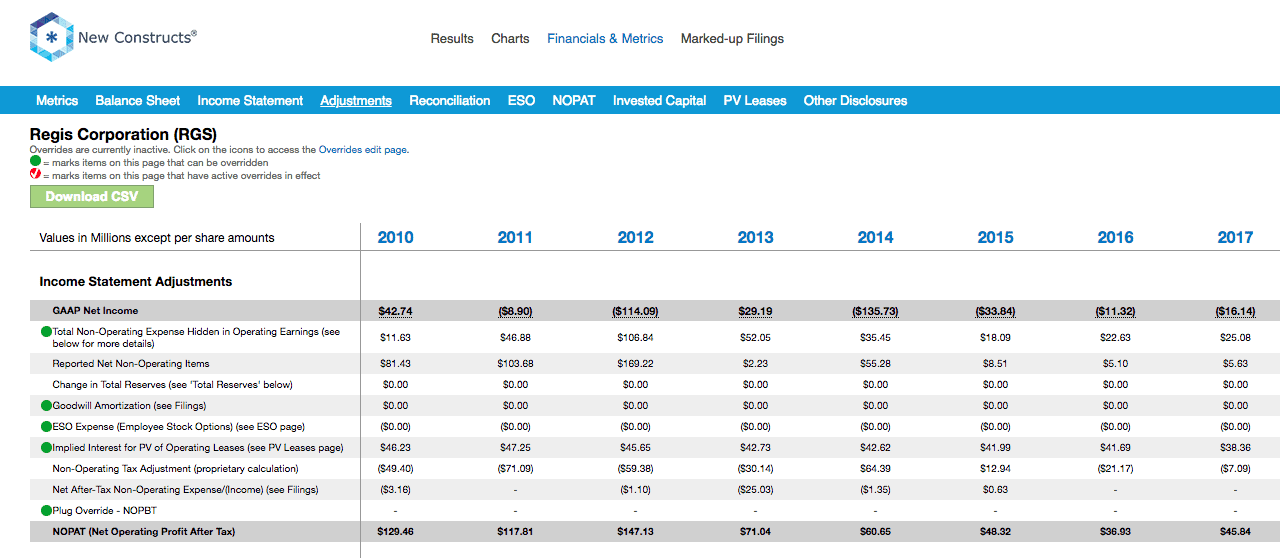Click the Download CSV button
Screen dimensions: 1280x558
coord(92,197)
